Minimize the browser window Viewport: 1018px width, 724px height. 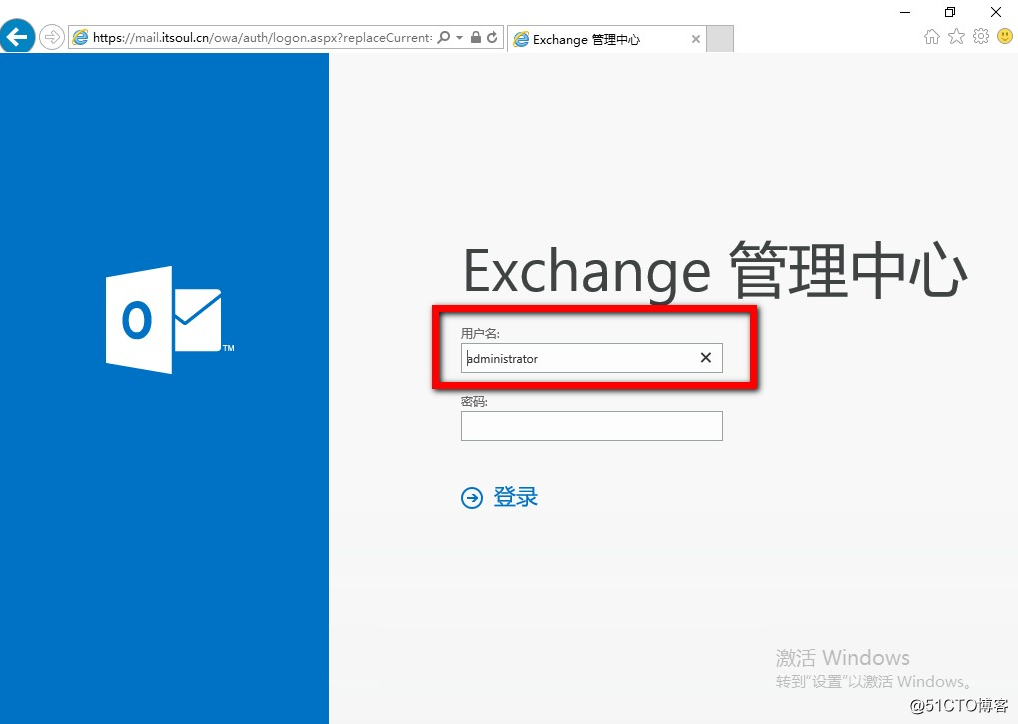click(x=905, y=12)
